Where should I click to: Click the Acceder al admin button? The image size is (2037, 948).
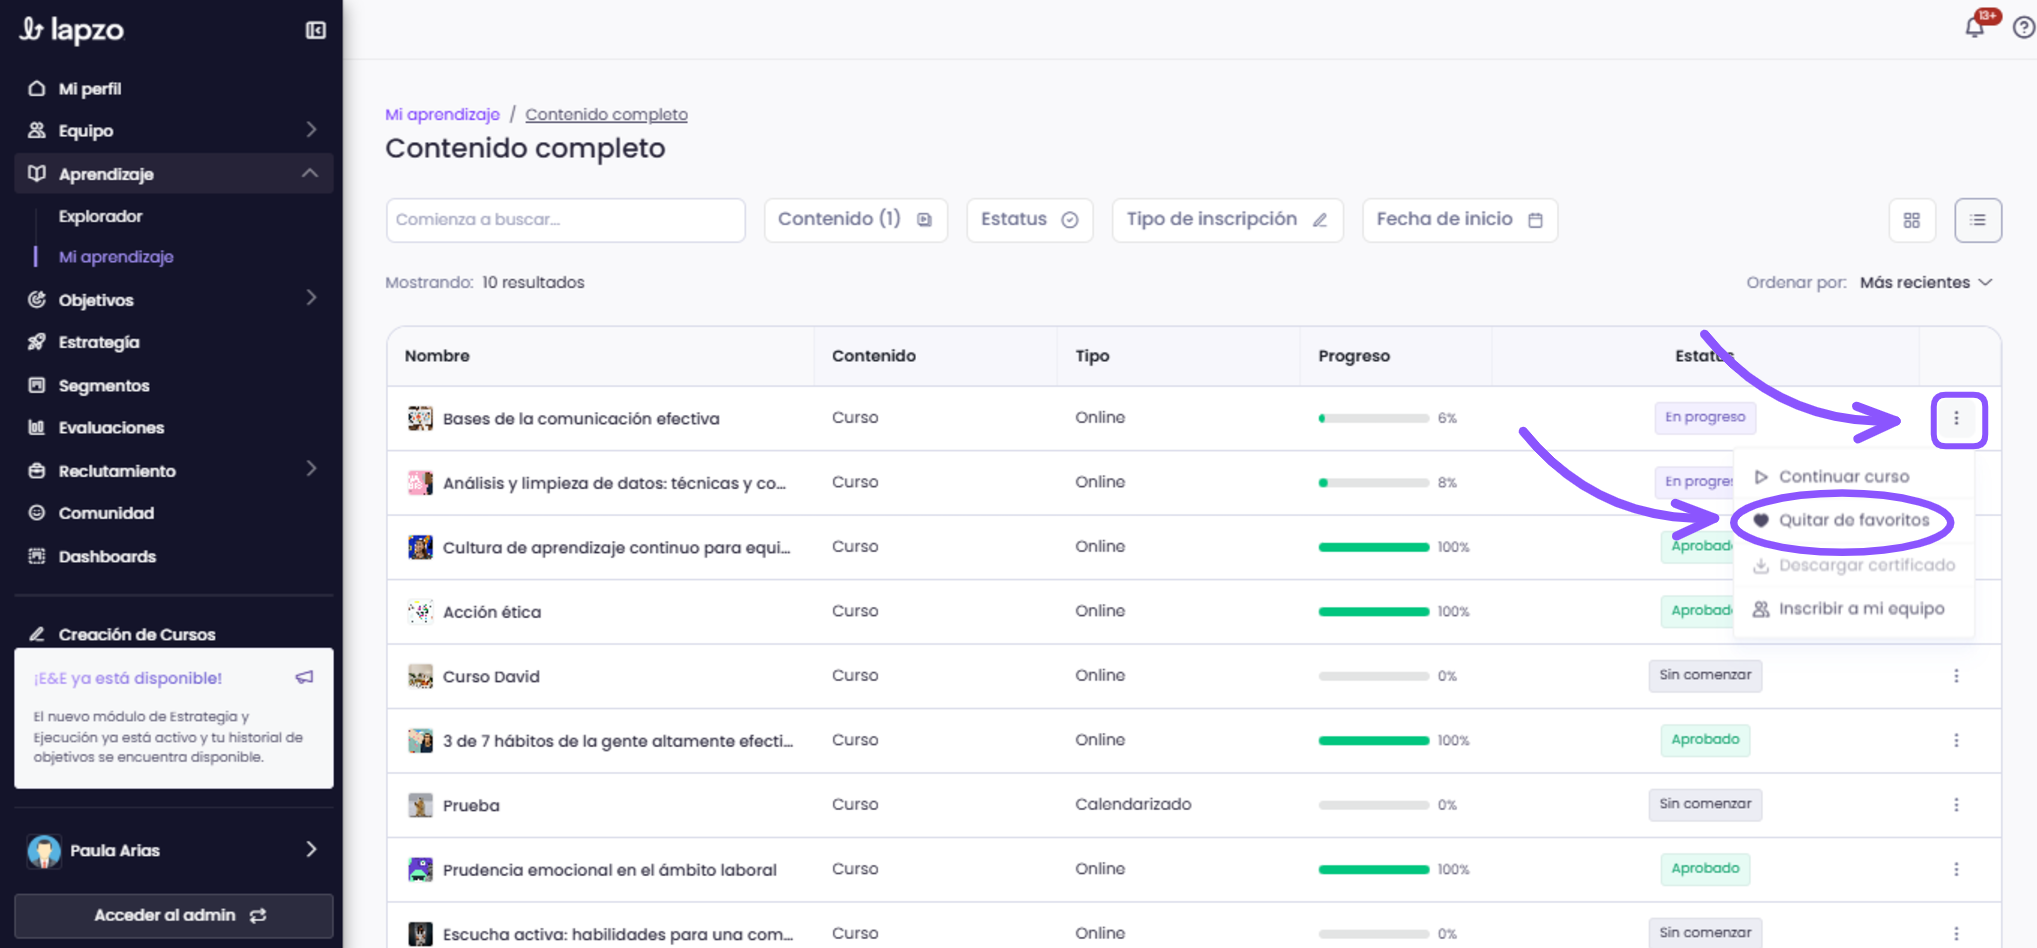click(174, 916)
